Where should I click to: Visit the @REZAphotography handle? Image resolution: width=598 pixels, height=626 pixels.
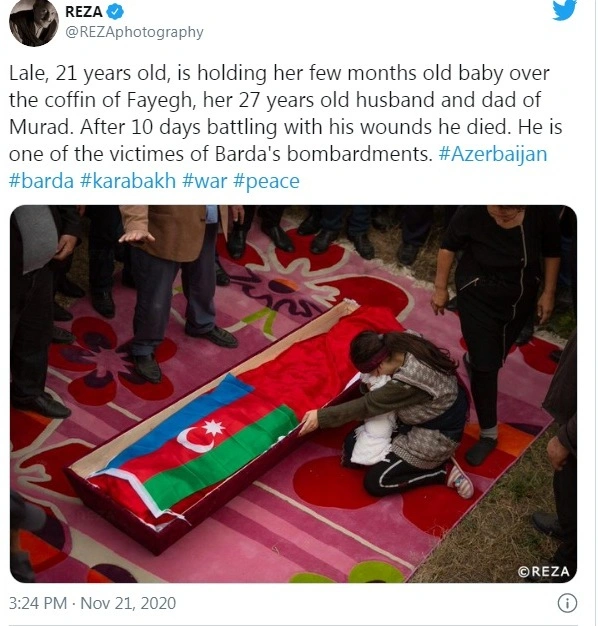(134, 32)
